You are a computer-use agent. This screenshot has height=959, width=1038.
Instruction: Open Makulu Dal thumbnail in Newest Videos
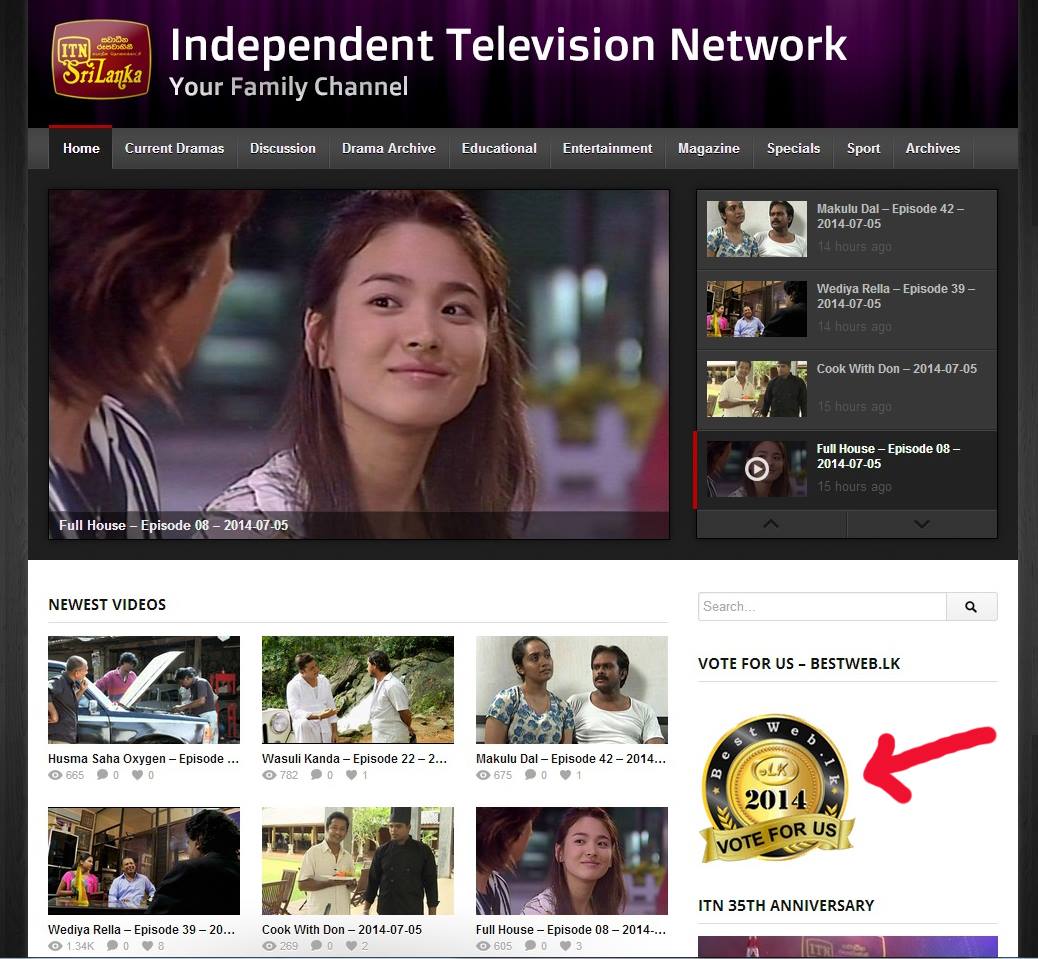[x=572, y=690]
